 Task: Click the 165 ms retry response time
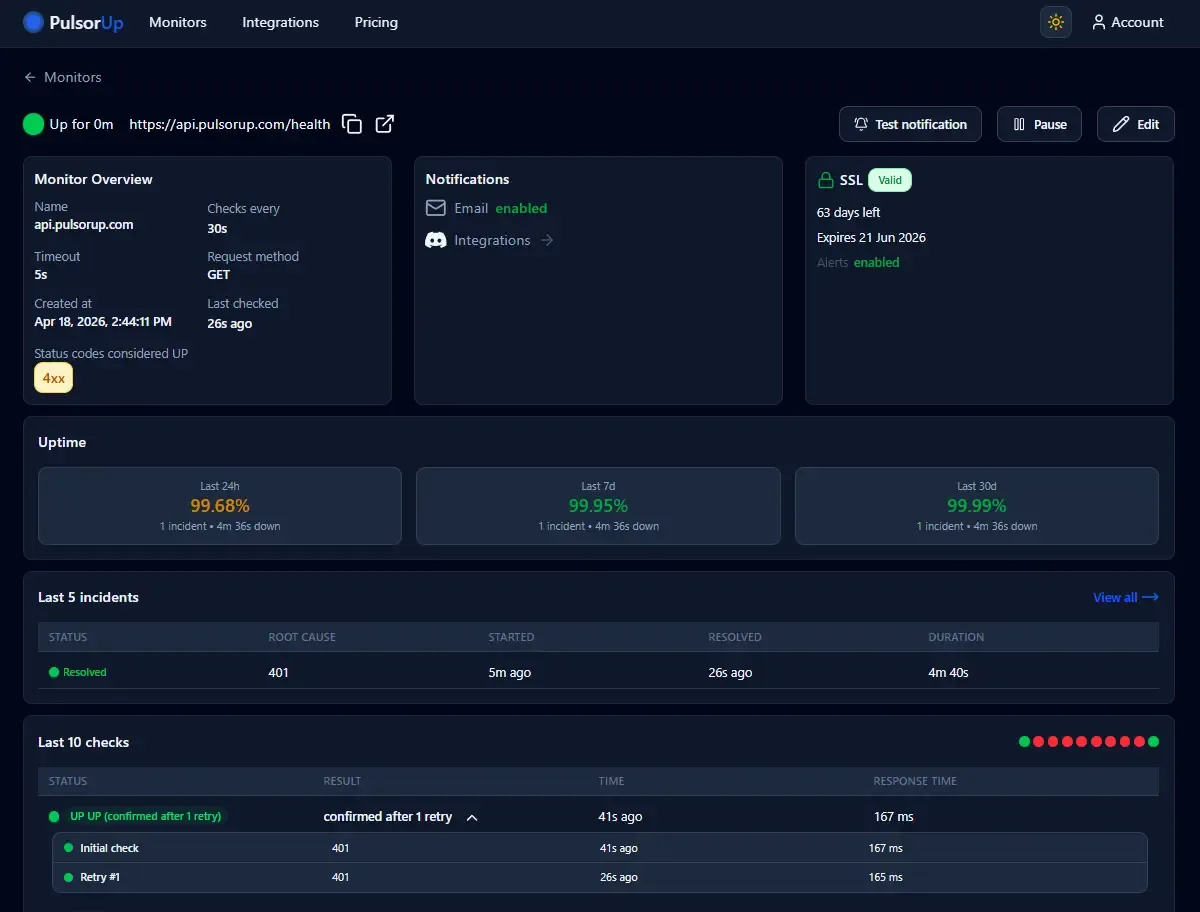pyautogui.click(x=886, y=877)
